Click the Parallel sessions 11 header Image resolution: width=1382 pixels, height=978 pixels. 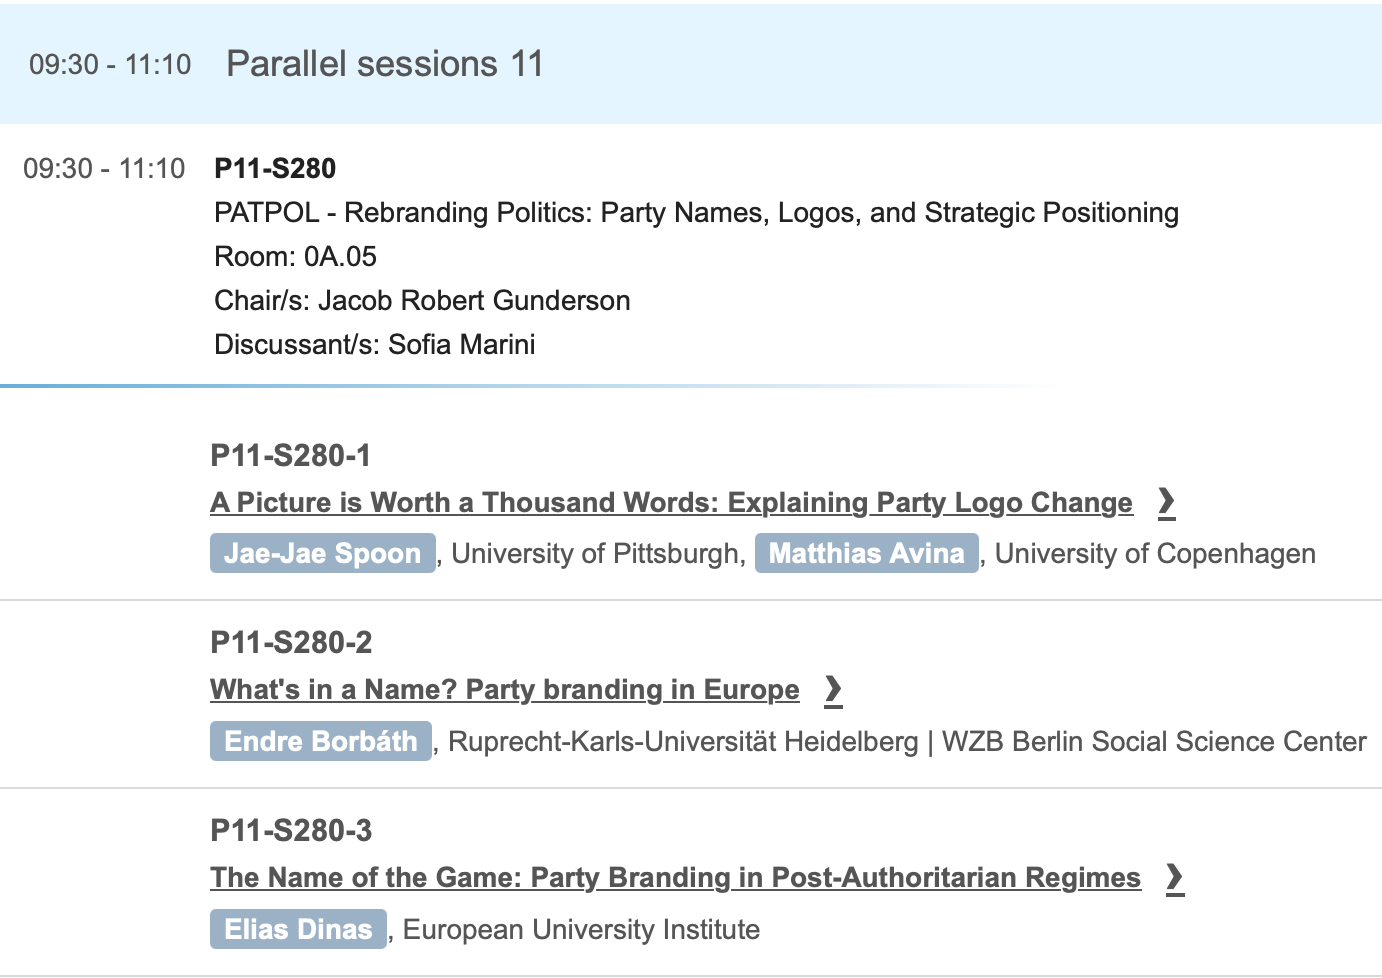pos(385,64)
